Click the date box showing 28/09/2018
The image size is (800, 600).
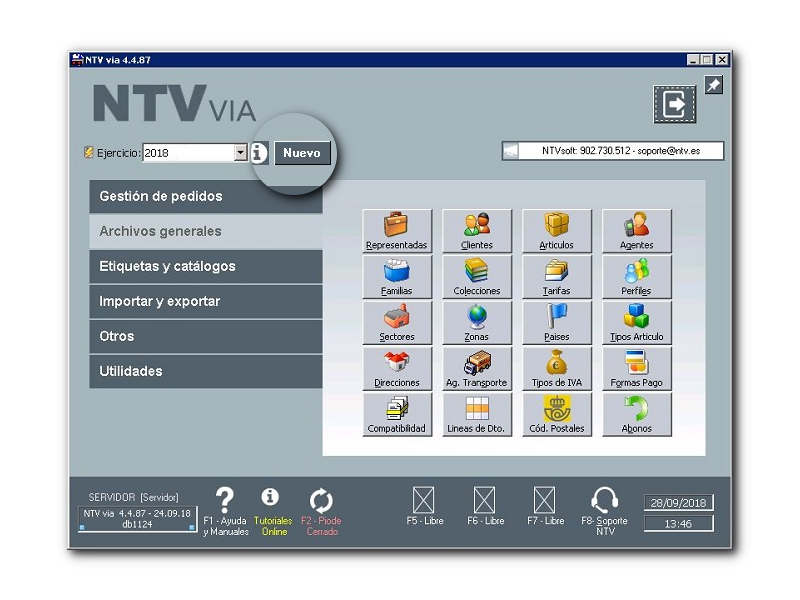[678, 503]
